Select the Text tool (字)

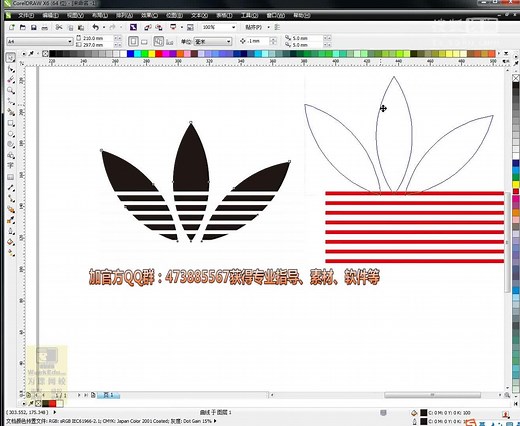coord(11,166)
